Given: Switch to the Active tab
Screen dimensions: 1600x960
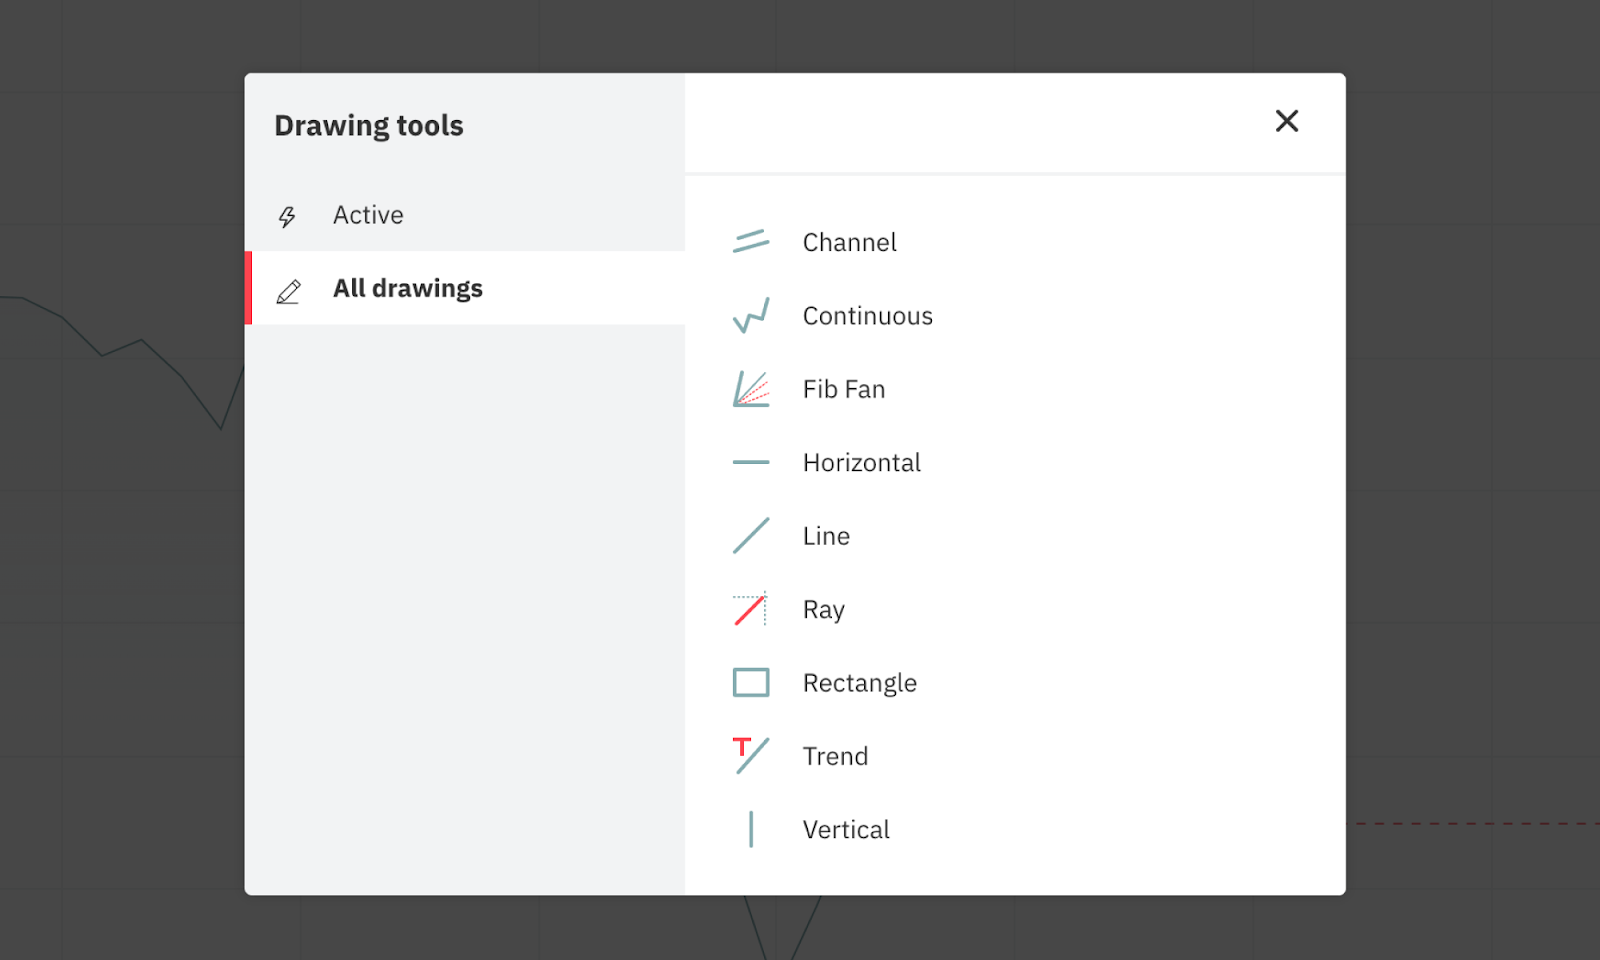Looking at the screenshot, I should click(368, 215).
